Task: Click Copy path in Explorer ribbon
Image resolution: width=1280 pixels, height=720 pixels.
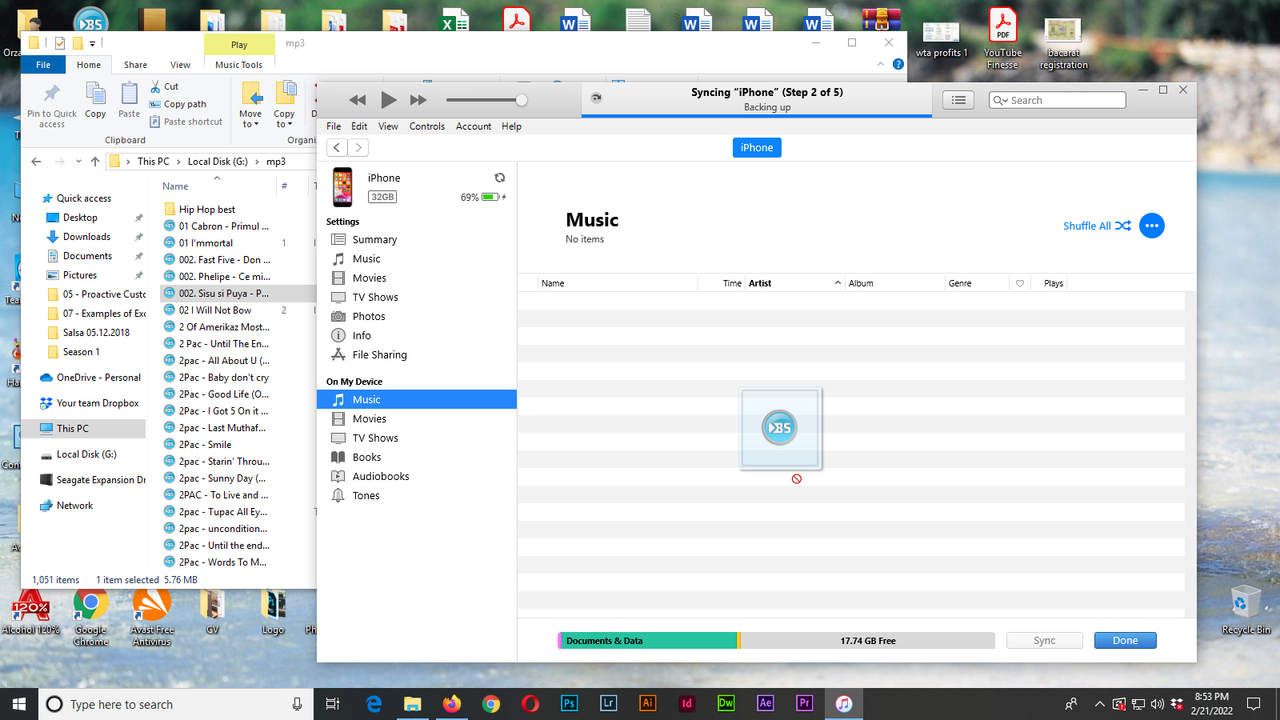Action: click(178, 104)
